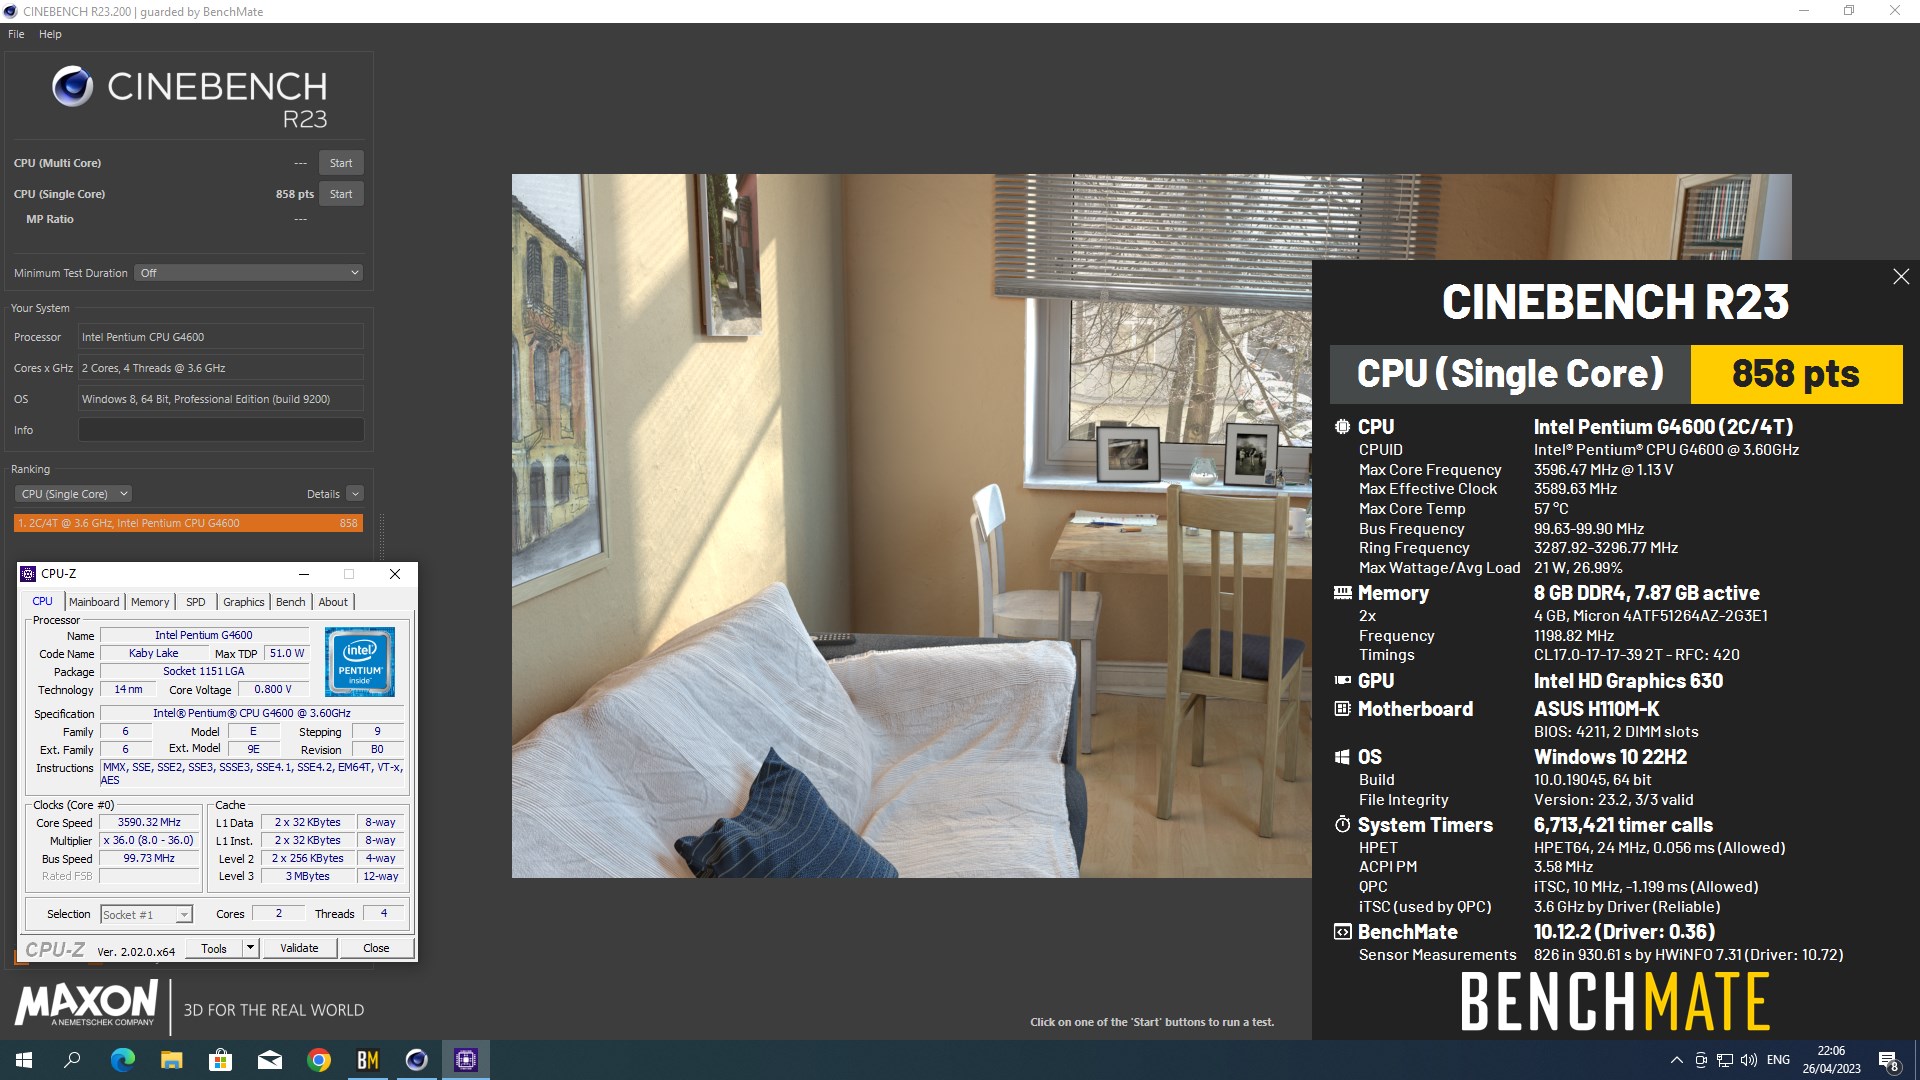Switch to CPU-Z Memory tab
Screen dimensions: 1920x1080
(x=150, y=602)
